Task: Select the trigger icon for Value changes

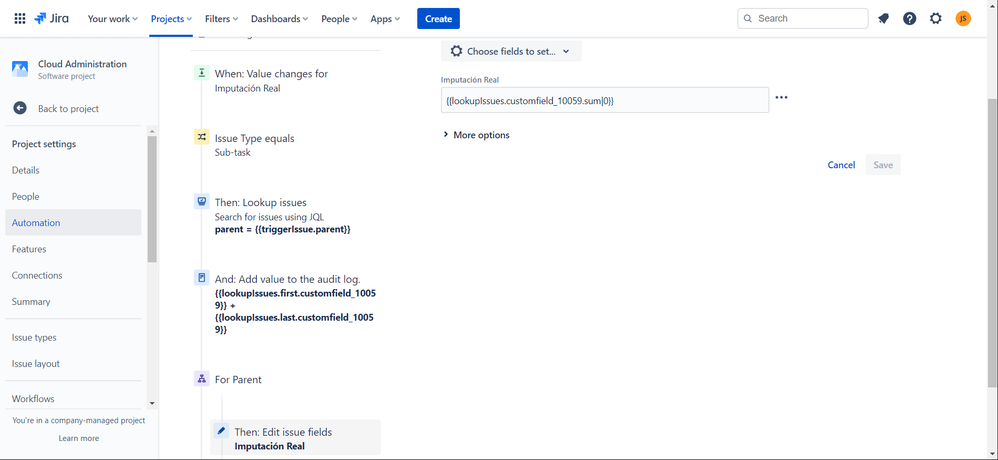Action: click(x=201, y=73)
